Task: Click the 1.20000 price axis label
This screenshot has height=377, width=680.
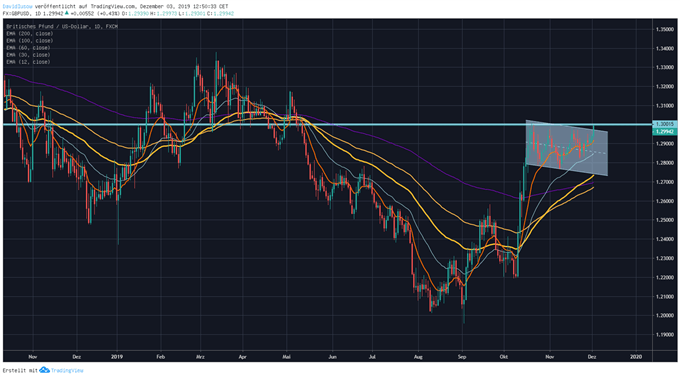Action: coord(664,315)
